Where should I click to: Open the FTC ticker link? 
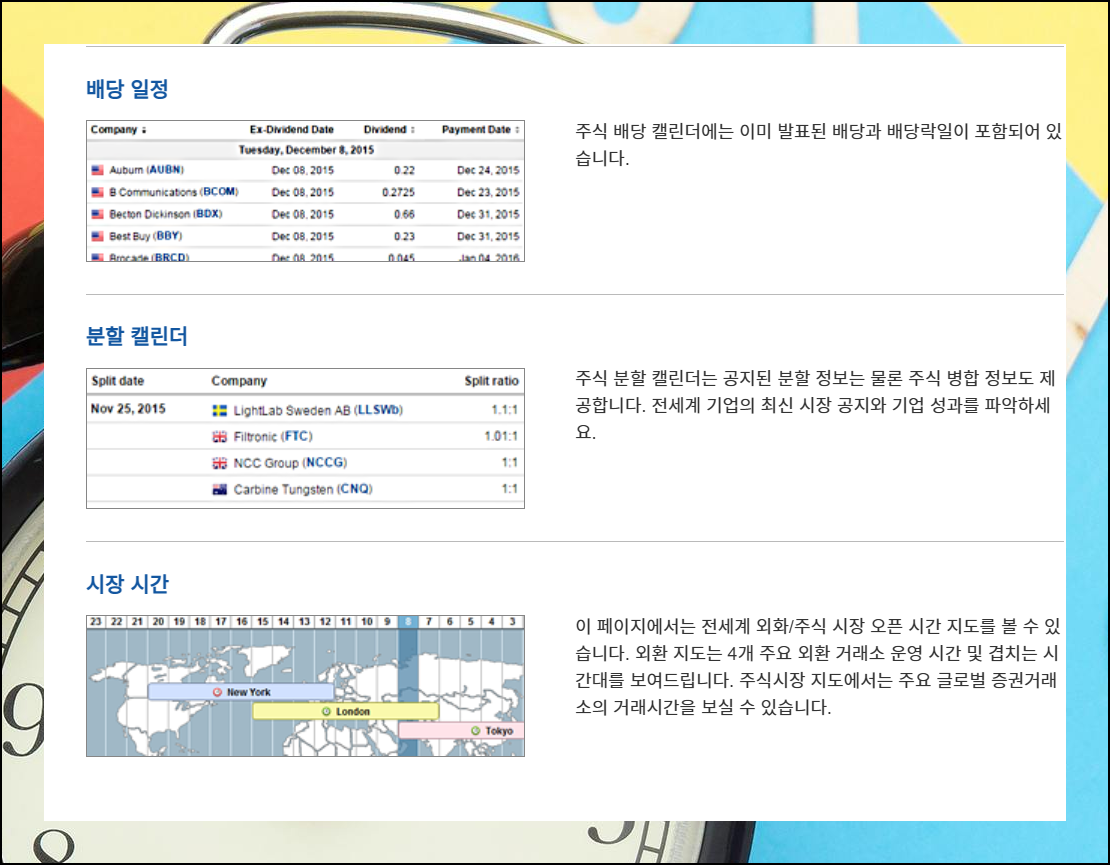pos(297,436)
